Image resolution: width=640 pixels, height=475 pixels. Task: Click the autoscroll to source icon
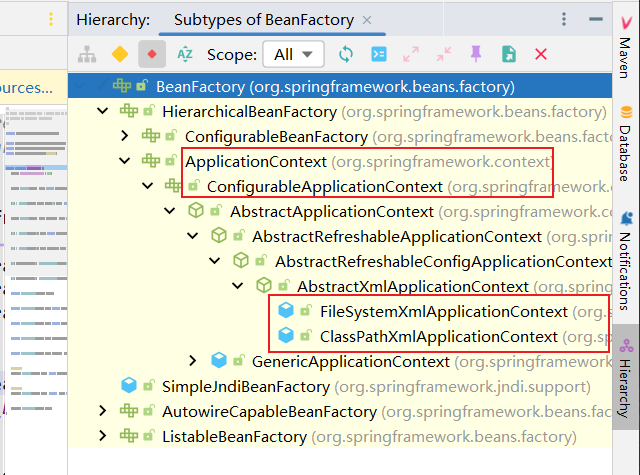pyautogui.click(x=378, y=54)
